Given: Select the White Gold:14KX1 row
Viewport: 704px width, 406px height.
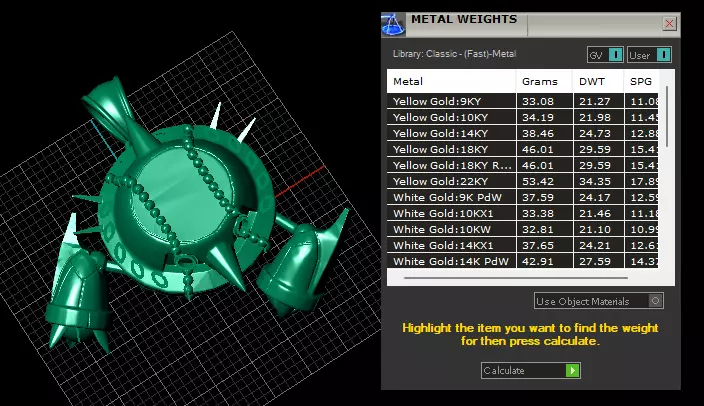Looking at the screenshot, I should pyautogui.click(x=523, y=245).
